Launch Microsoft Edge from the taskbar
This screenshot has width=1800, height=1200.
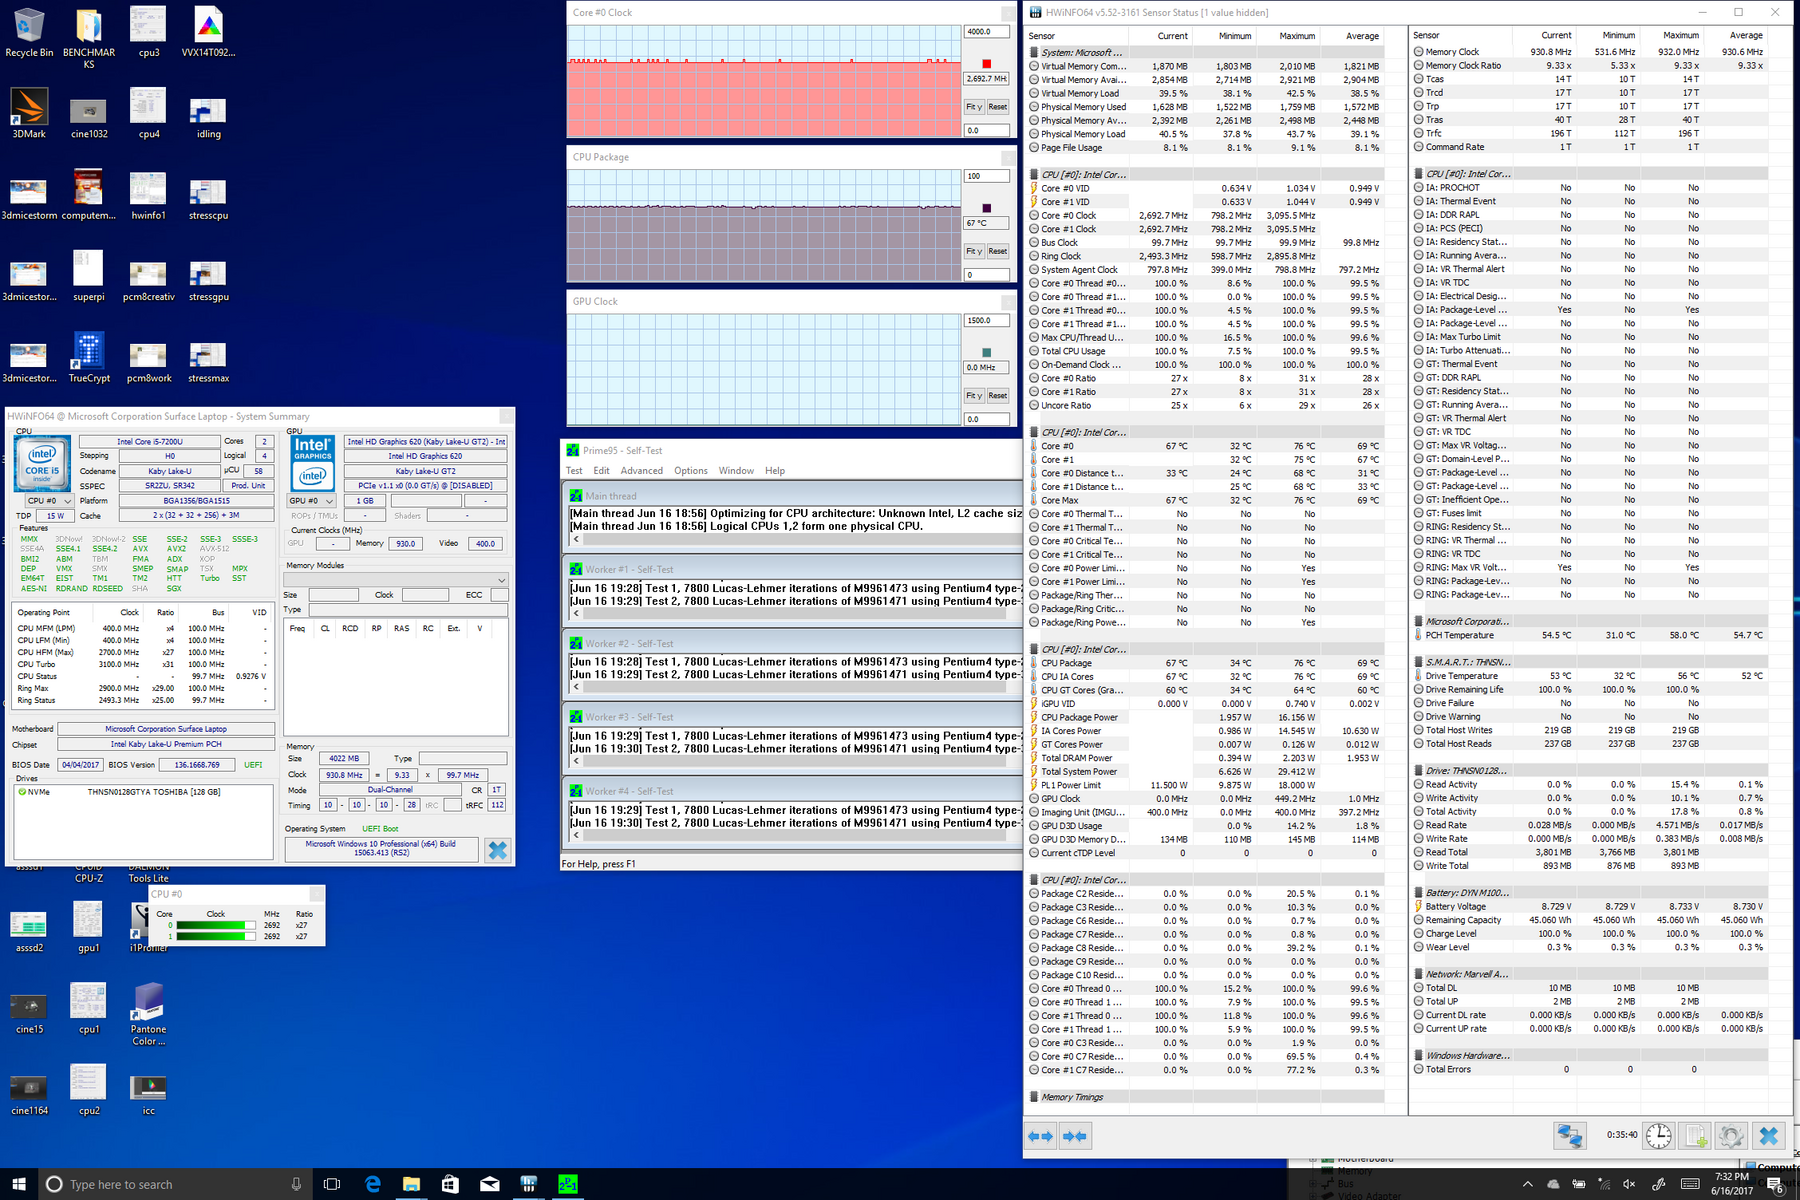373,1184
